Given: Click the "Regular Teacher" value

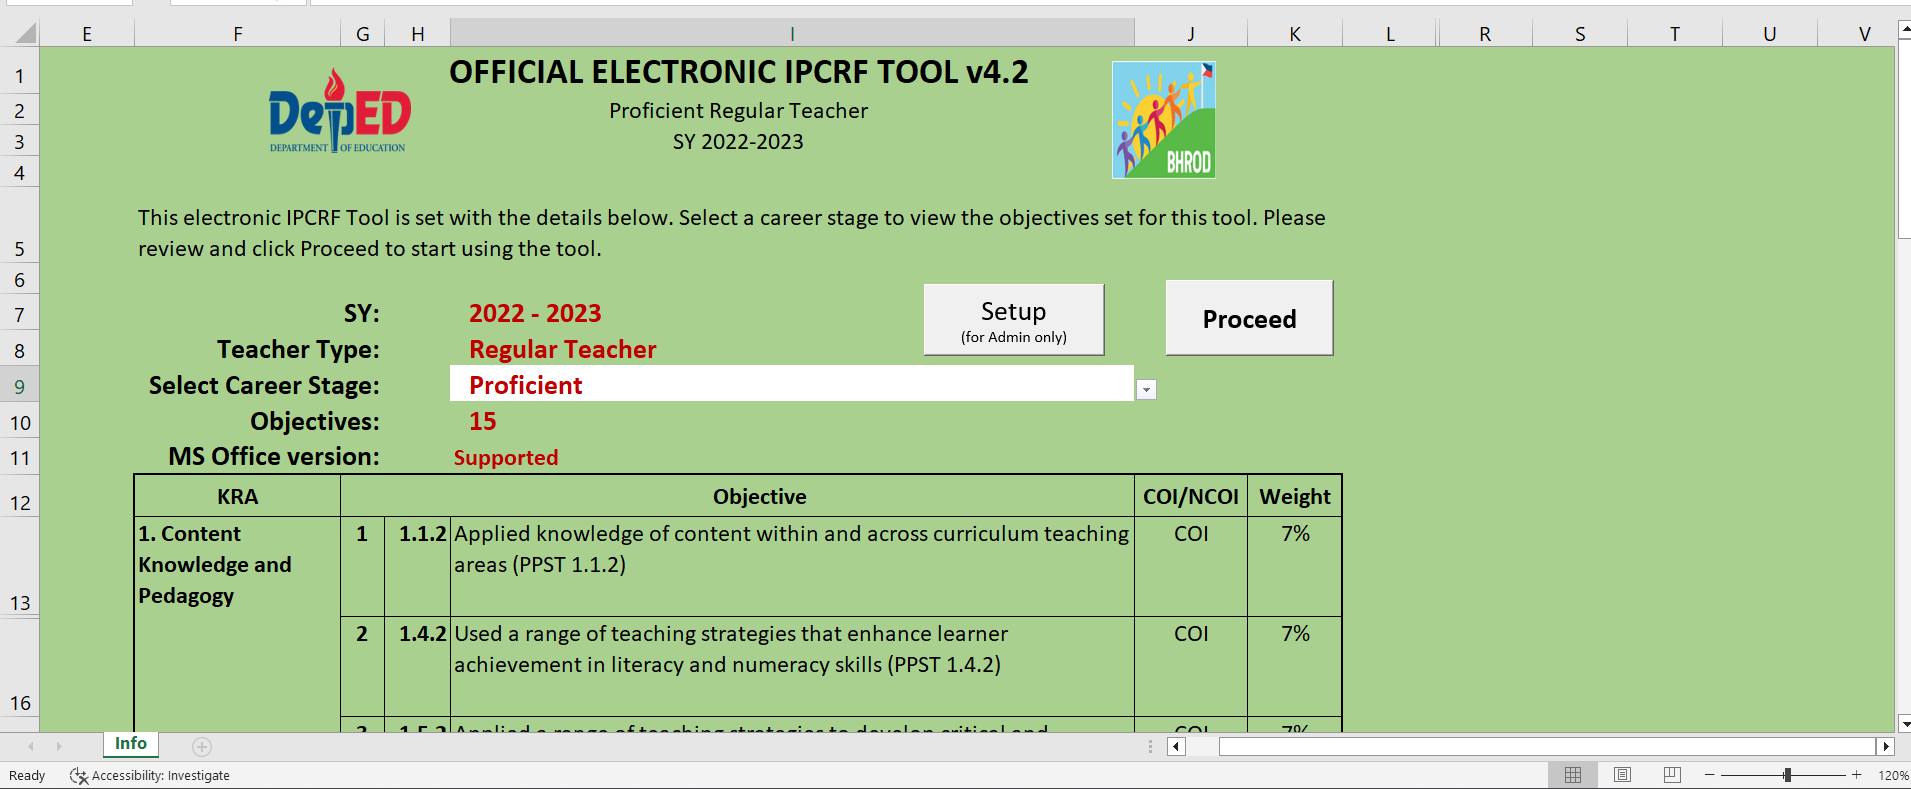Looking at the screenshot, I should click(x=562, y=349).
